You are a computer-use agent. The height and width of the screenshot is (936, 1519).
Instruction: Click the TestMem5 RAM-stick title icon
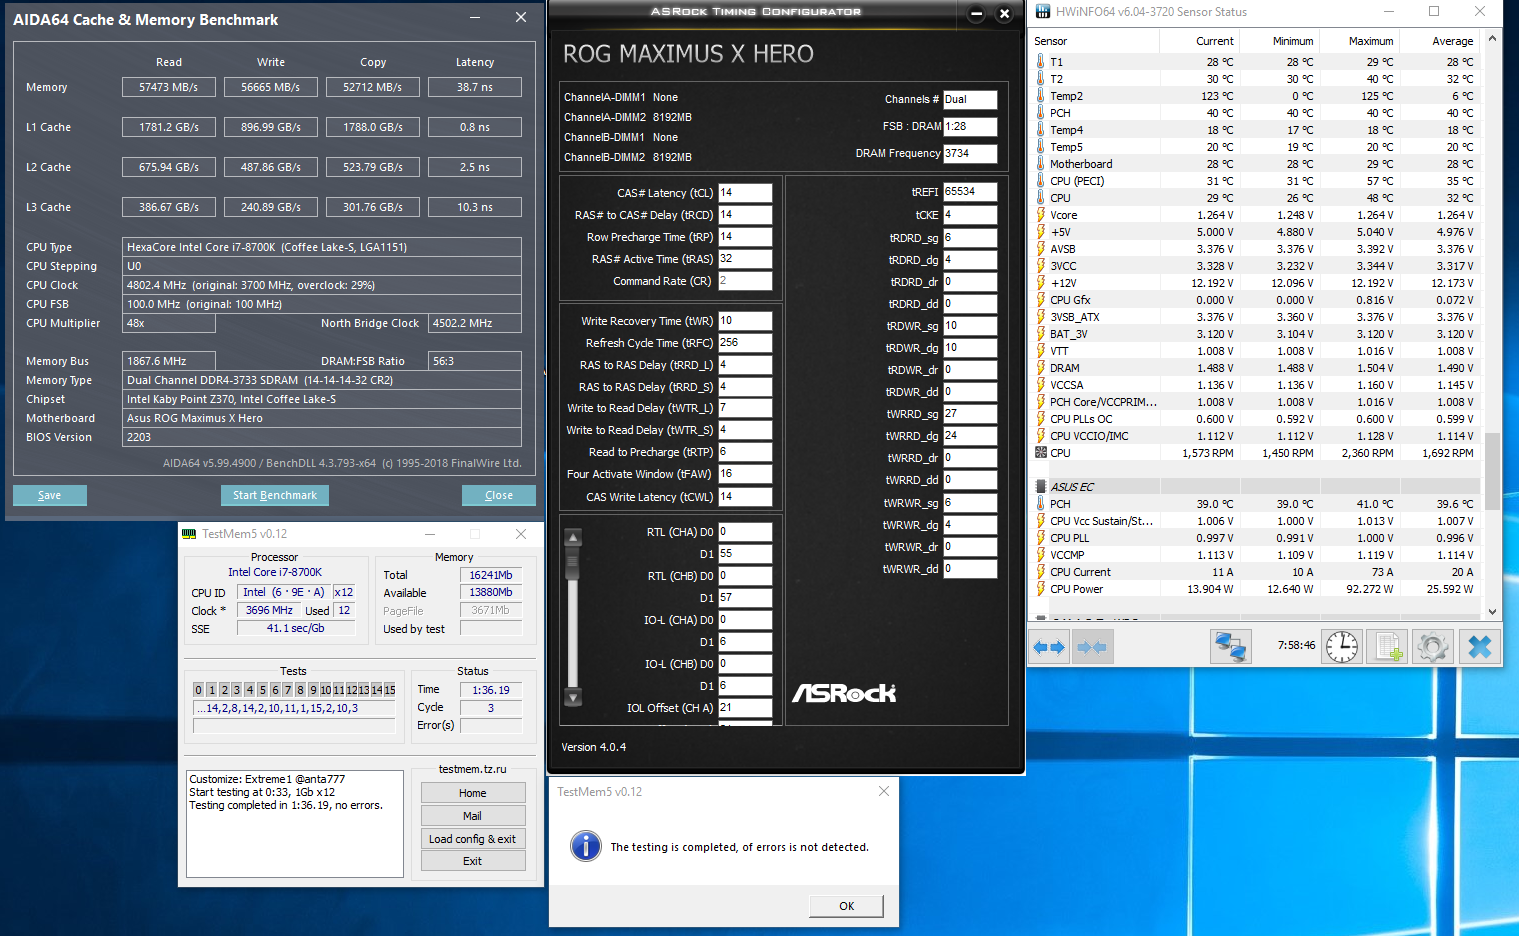(x=189, y=534)
